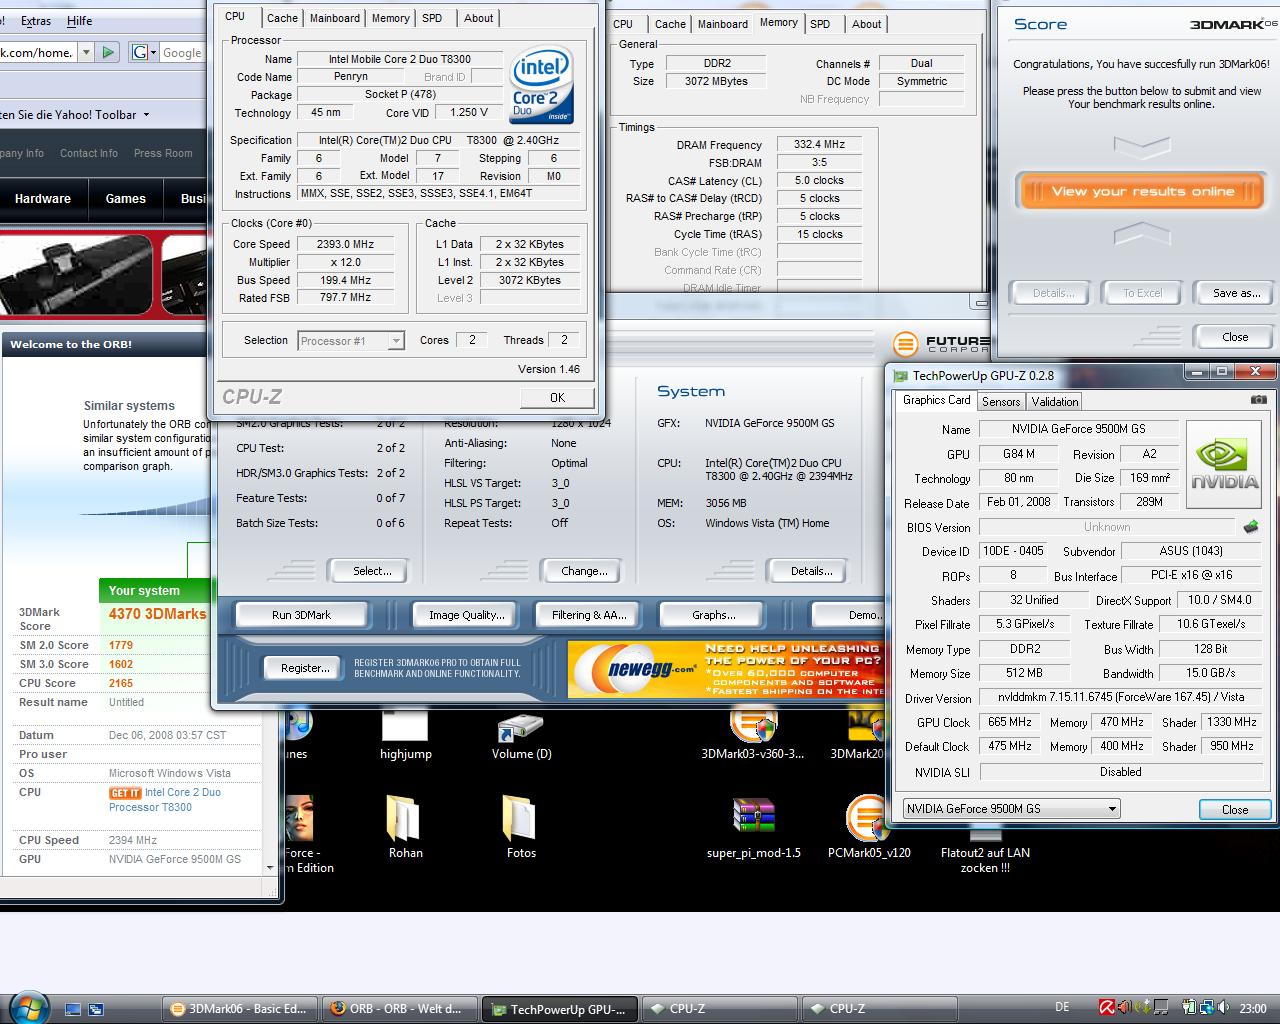Switch to Cache tab in front CPU-Z
Image resolution: width=1280 pixels, height=1024 pixels.
(282, 18)
